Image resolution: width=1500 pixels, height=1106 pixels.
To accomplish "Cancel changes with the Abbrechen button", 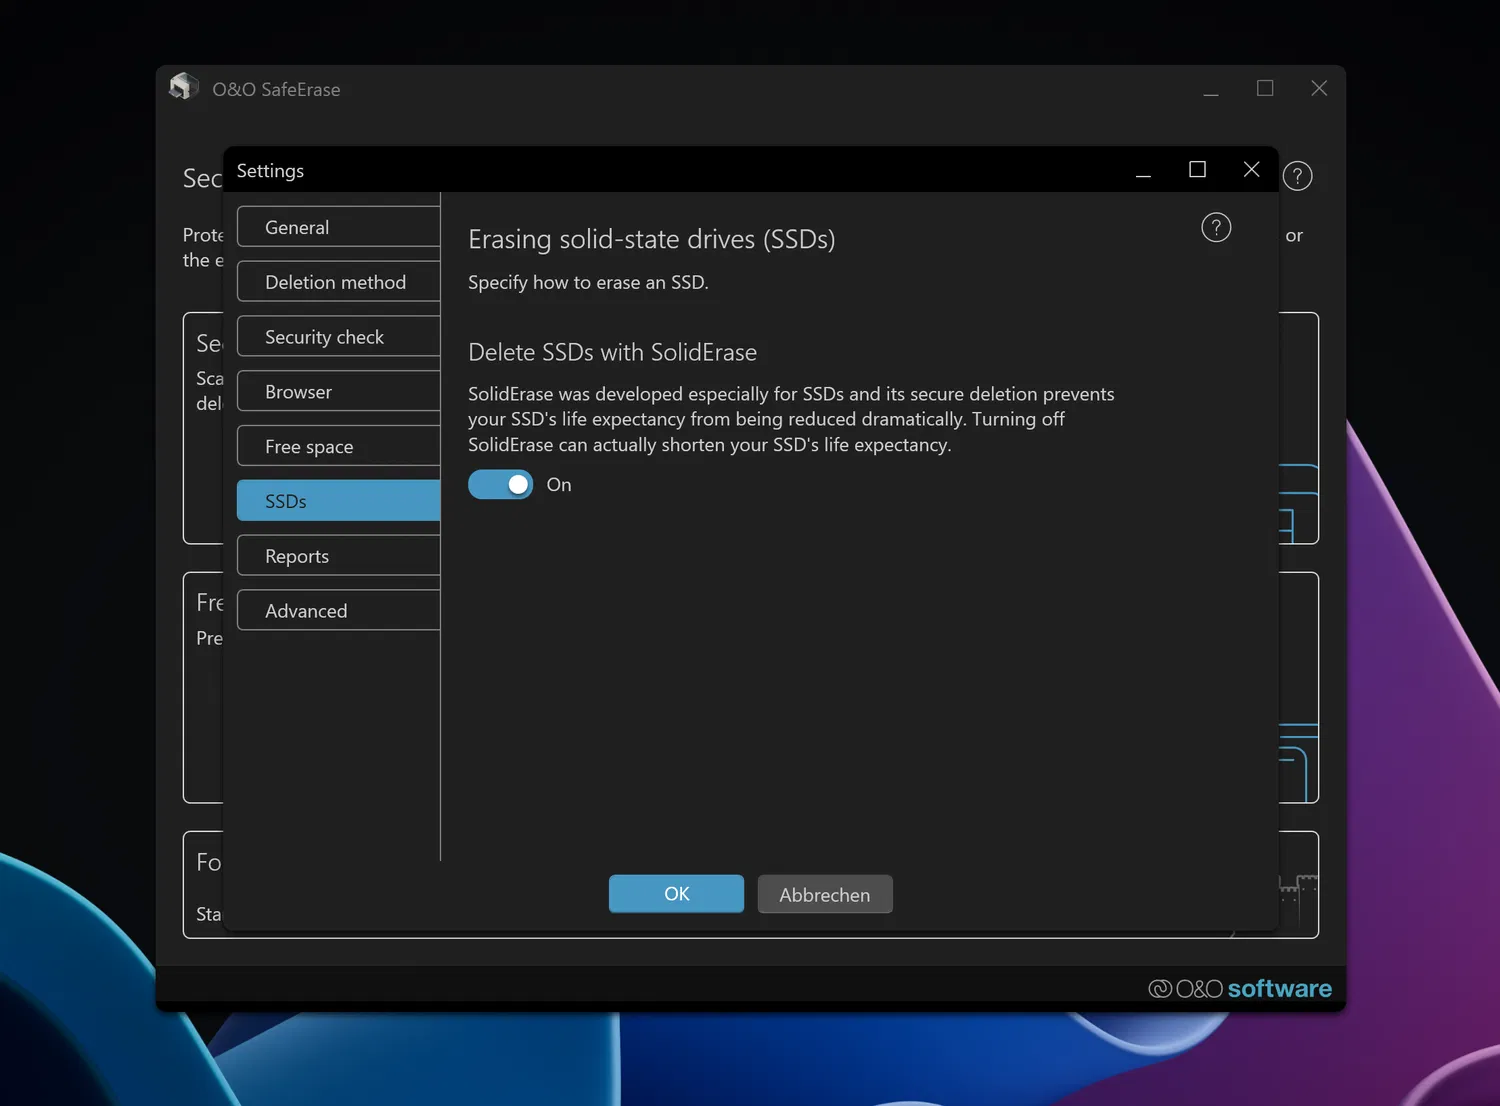I will coord(824,895).
